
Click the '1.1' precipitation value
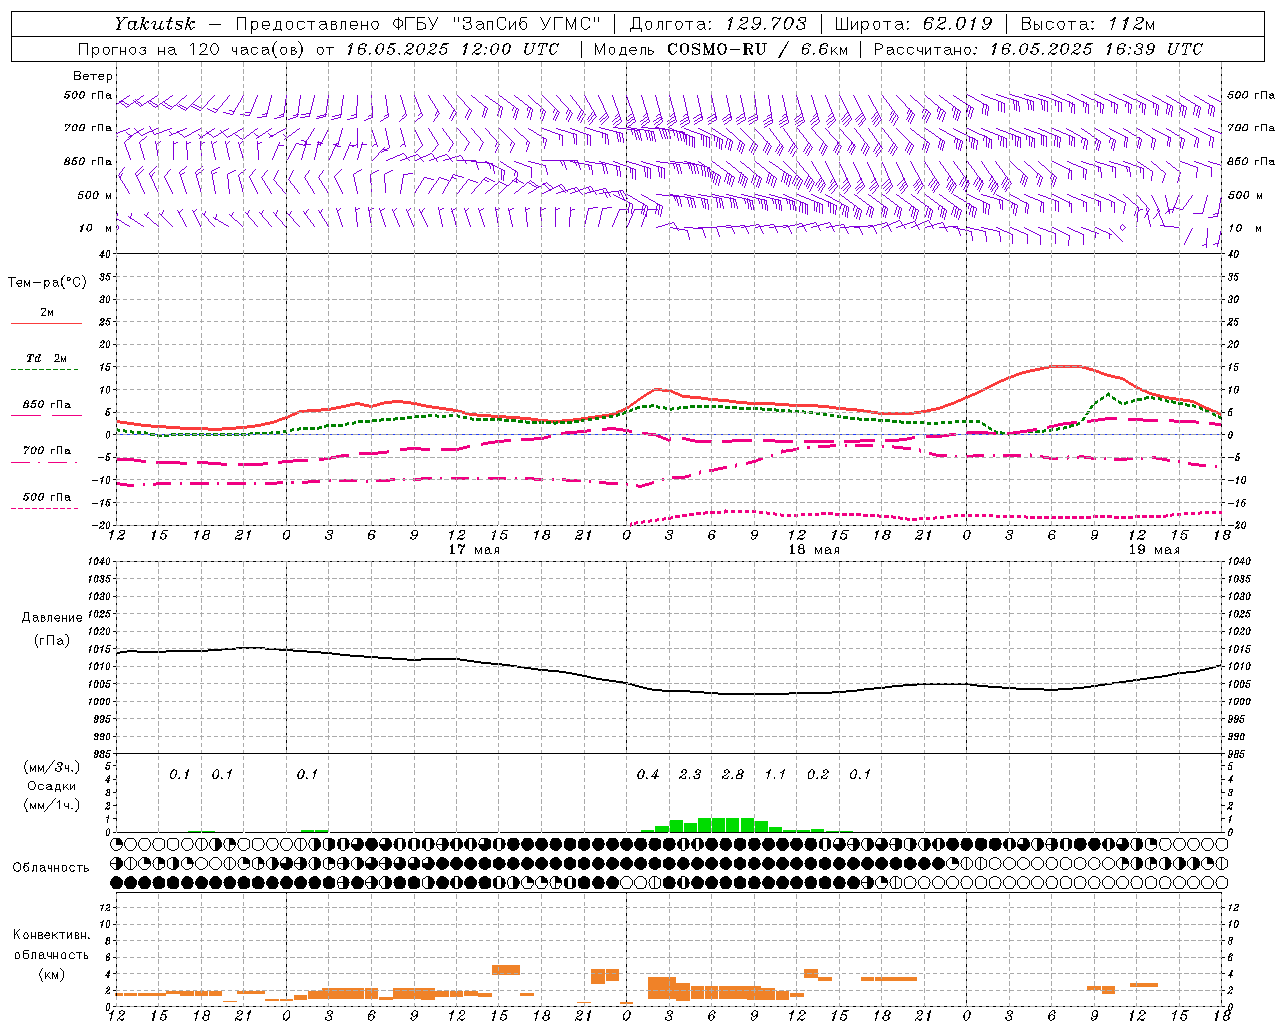775,775
